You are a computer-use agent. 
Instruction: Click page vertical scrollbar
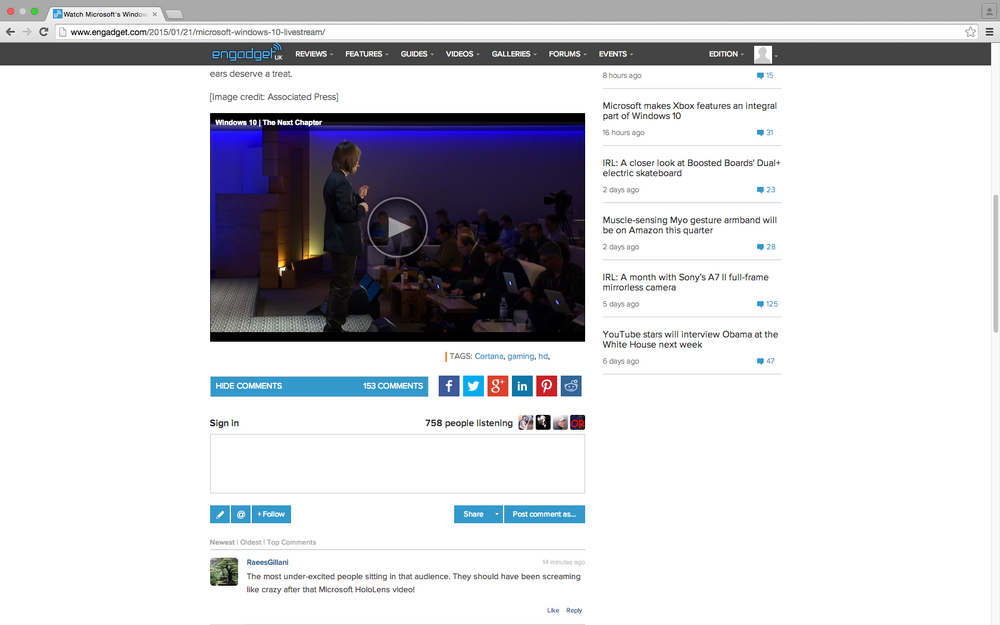[995, 263]
